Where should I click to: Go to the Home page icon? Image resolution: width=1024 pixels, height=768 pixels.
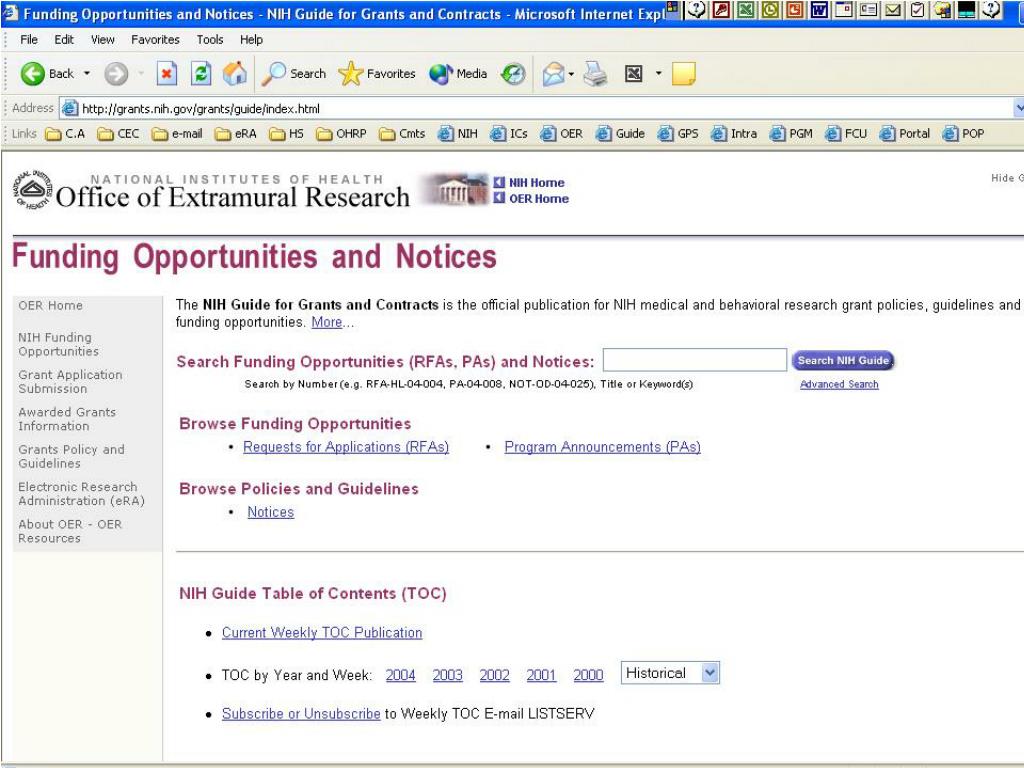click(x=234, y=74)
